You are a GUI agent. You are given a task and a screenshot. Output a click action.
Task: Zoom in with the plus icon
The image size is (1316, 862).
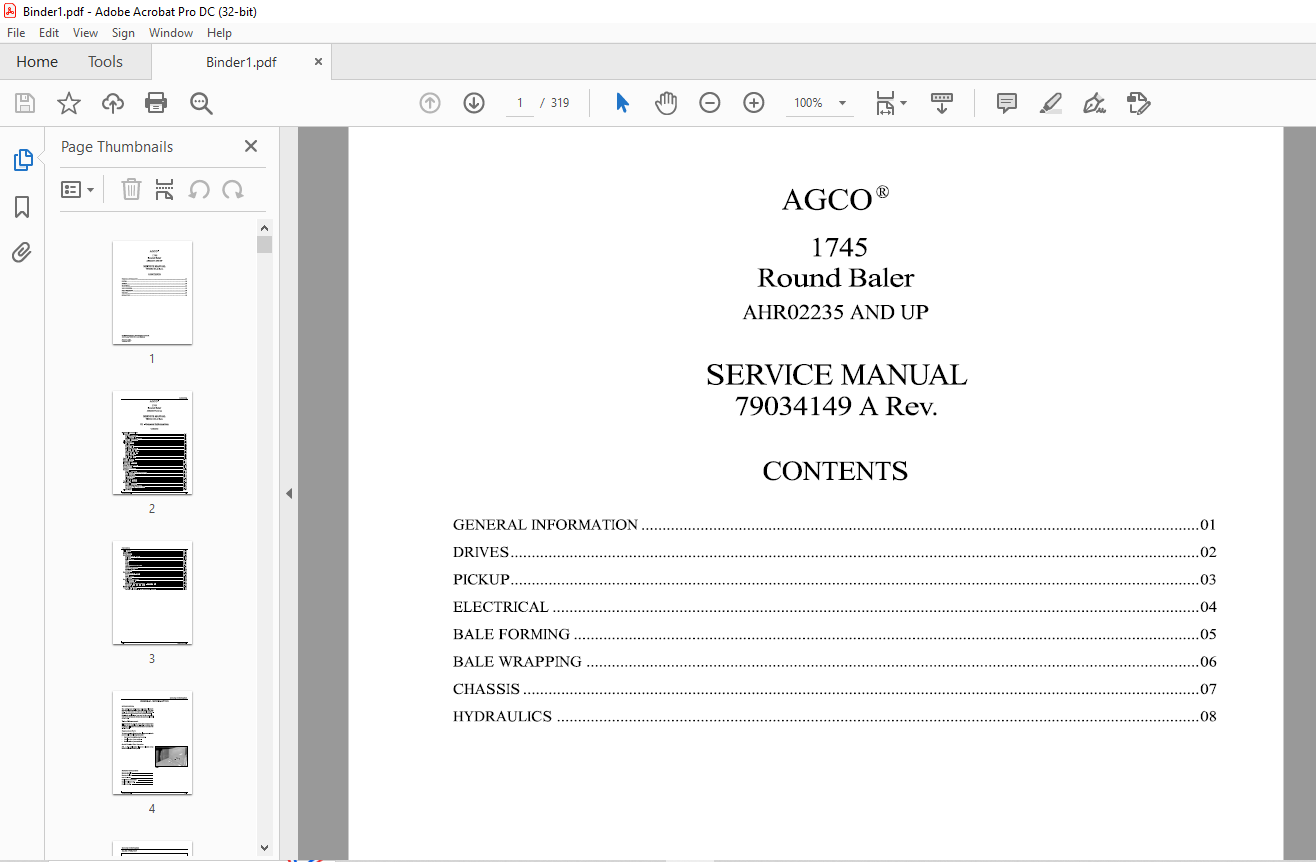[754, 103]
